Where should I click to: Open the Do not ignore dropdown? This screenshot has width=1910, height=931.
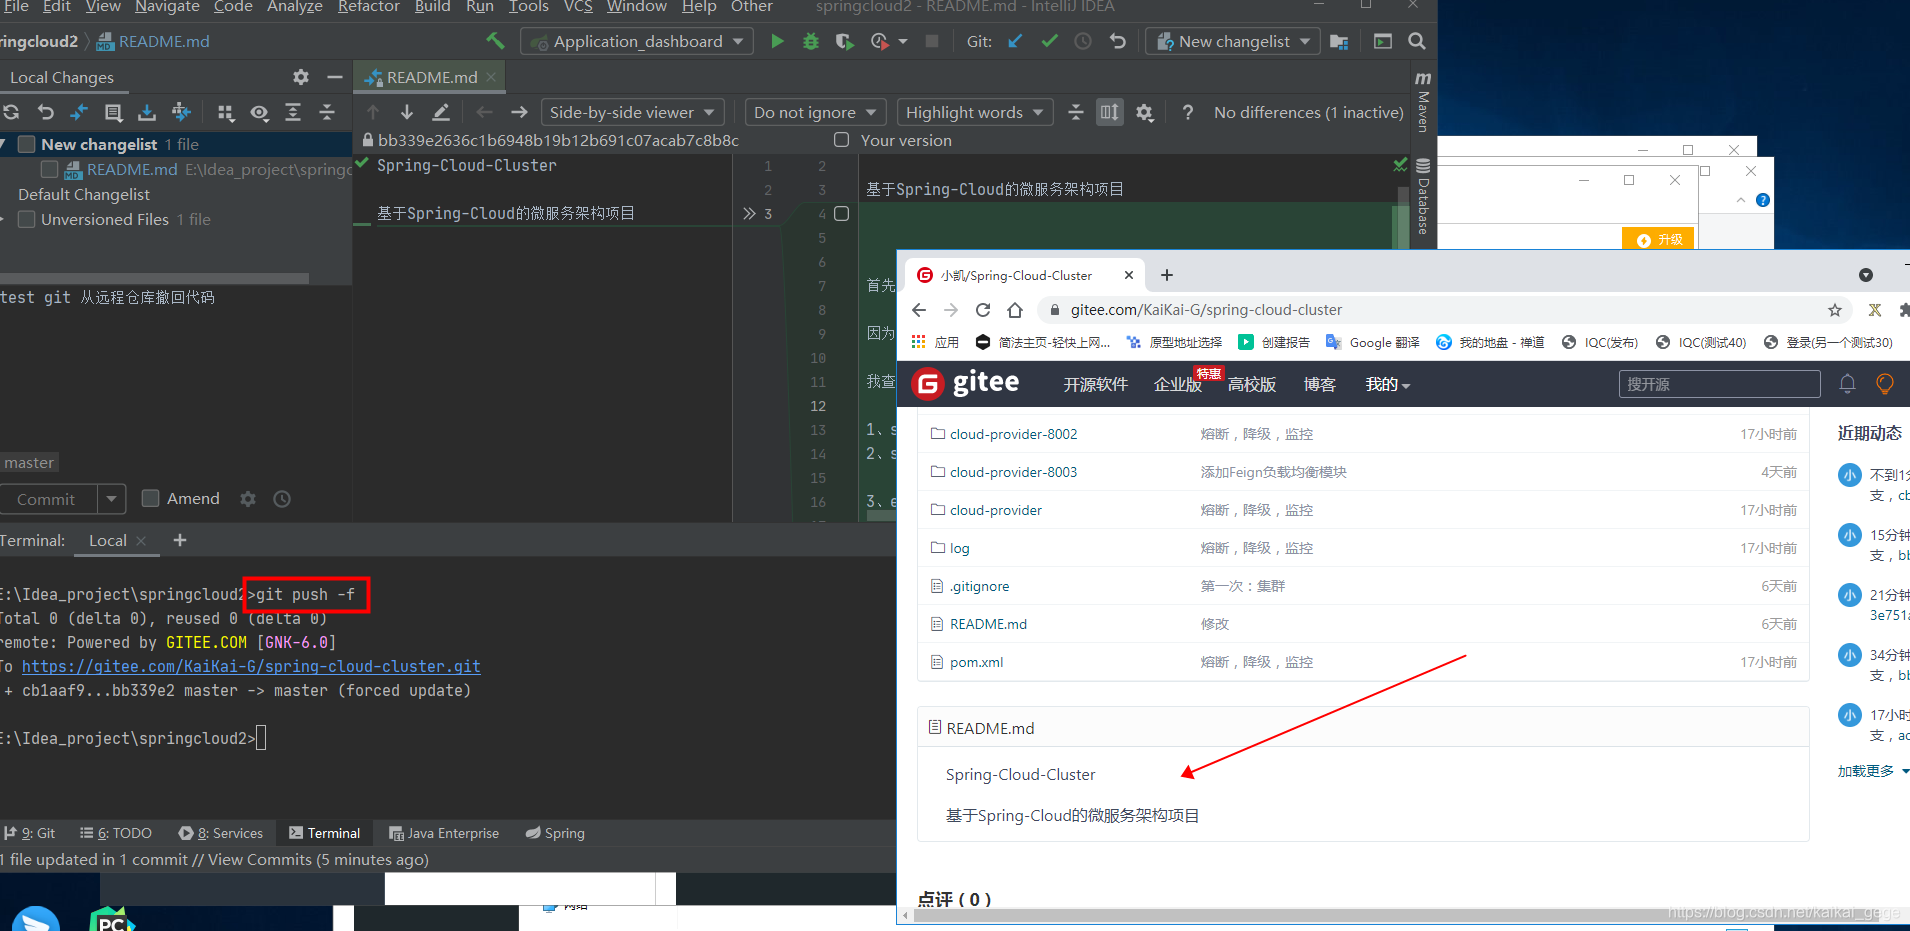click(x=815, y=112)
